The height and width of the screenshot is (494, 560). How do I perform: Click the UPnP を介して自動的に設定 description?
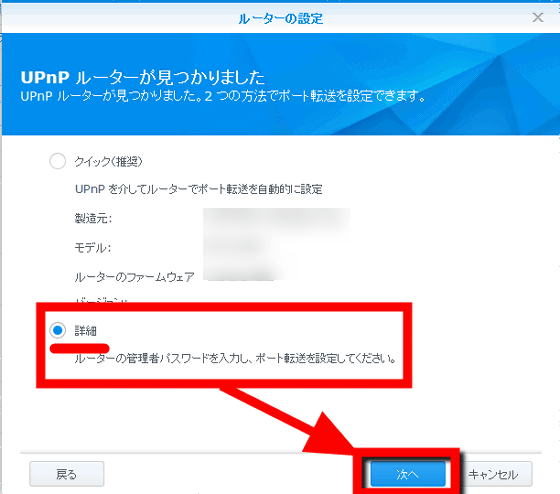click(199, 189)
